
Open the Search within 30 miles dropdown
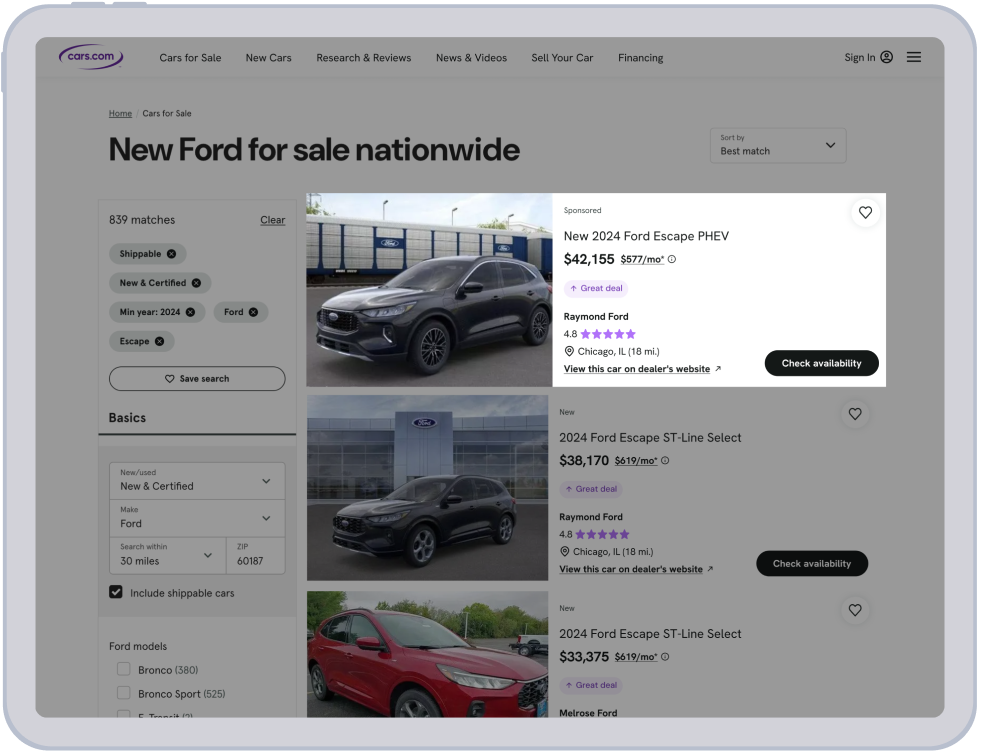(168, 557)
